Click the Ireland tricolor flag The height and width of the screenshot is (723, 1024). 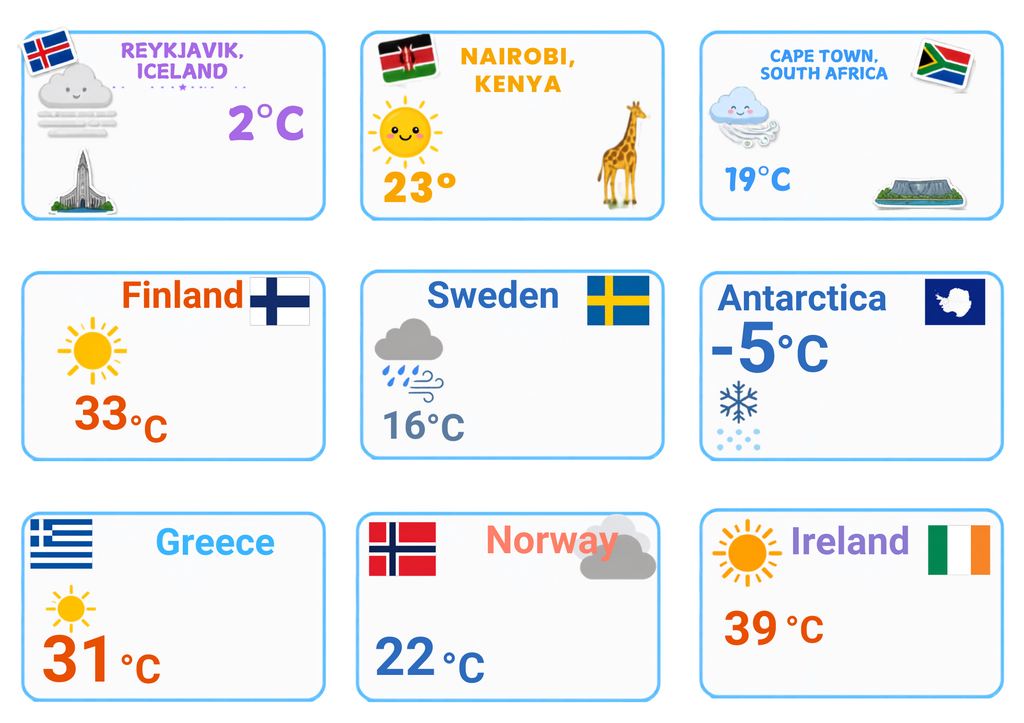pos(959,550)
